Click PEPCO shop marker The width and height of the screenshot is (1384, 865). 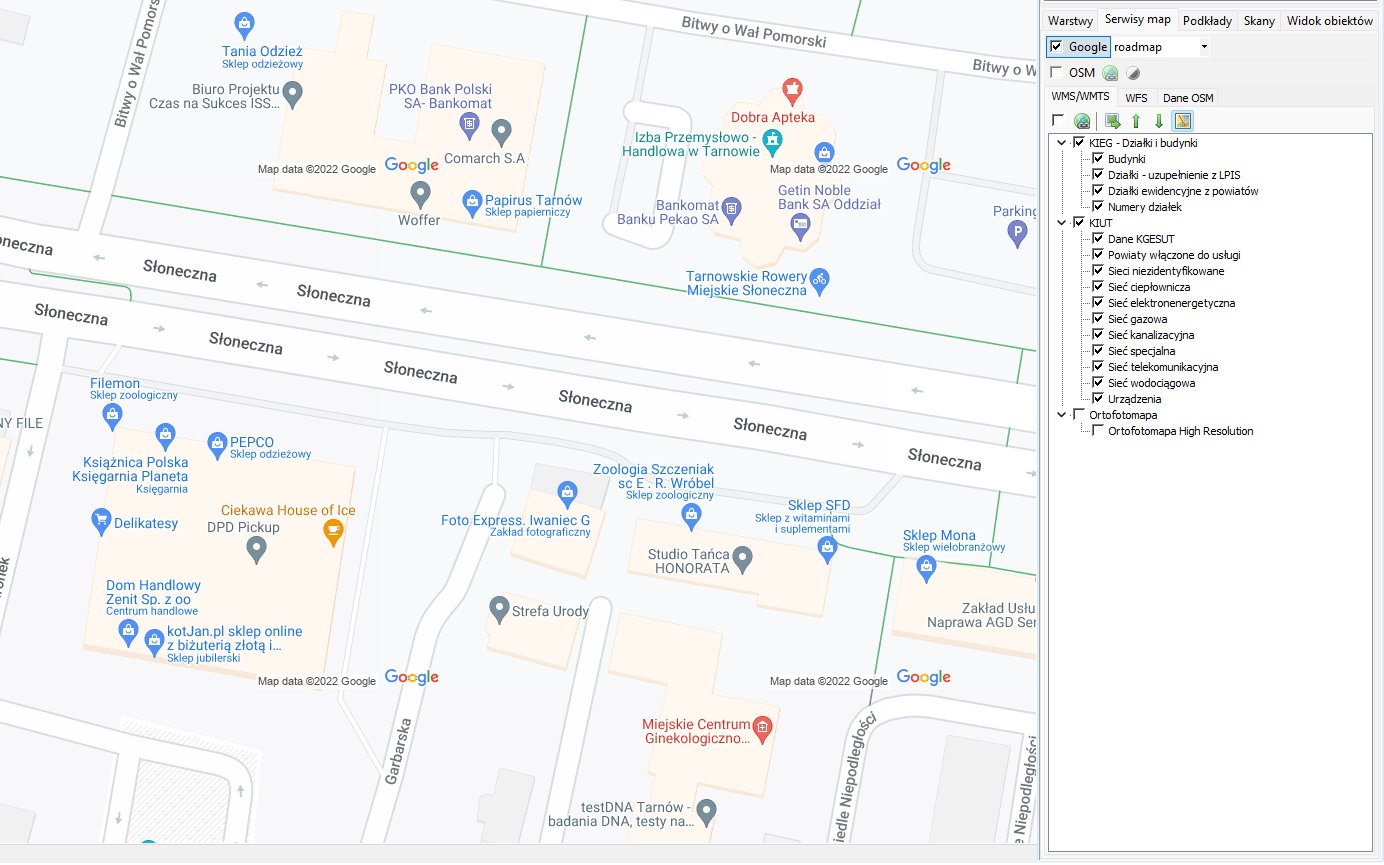(217, 443)
